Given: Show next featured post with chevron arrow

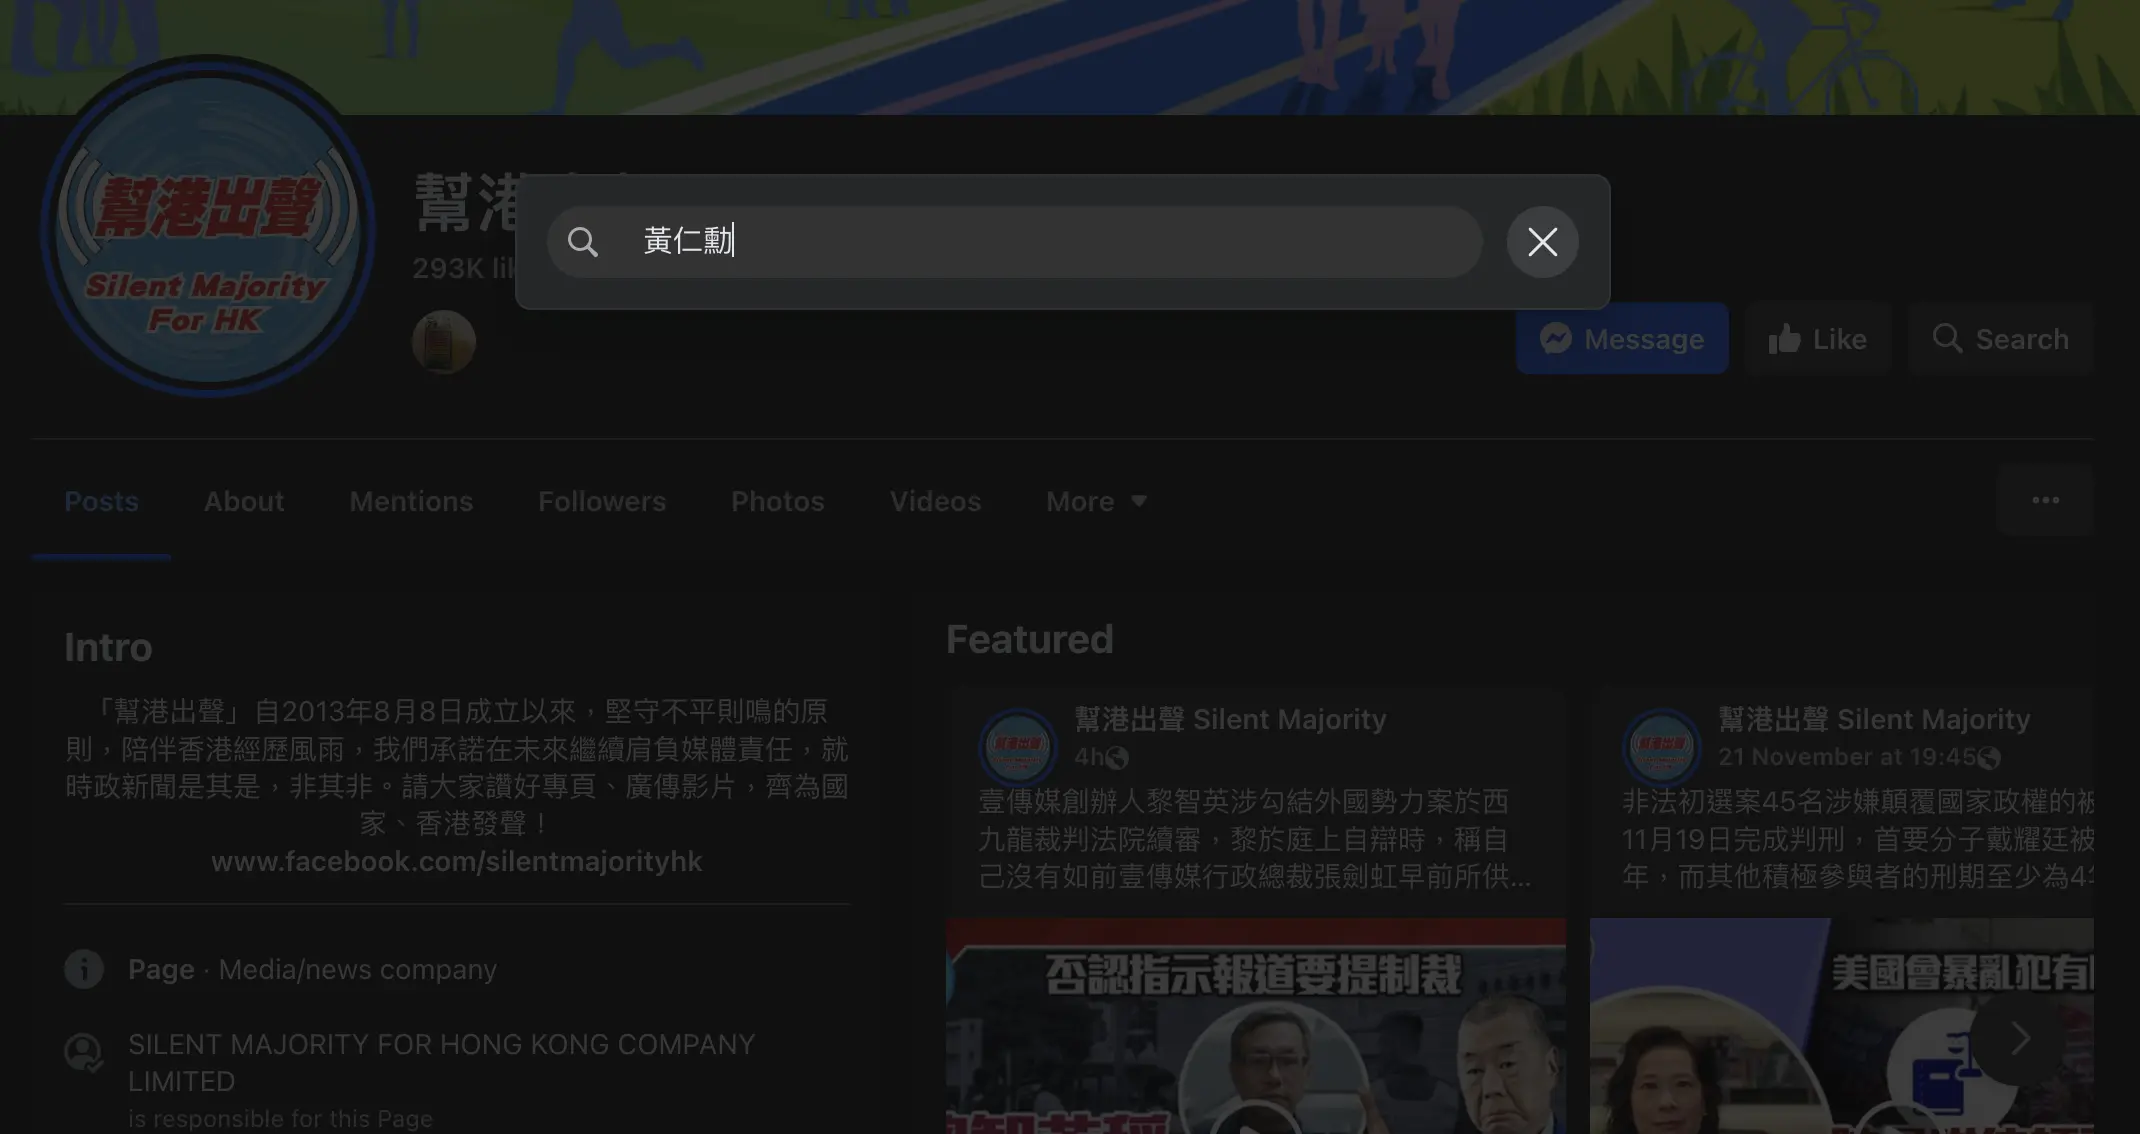Looking at the screenshot, I should coord(2019,1038).
